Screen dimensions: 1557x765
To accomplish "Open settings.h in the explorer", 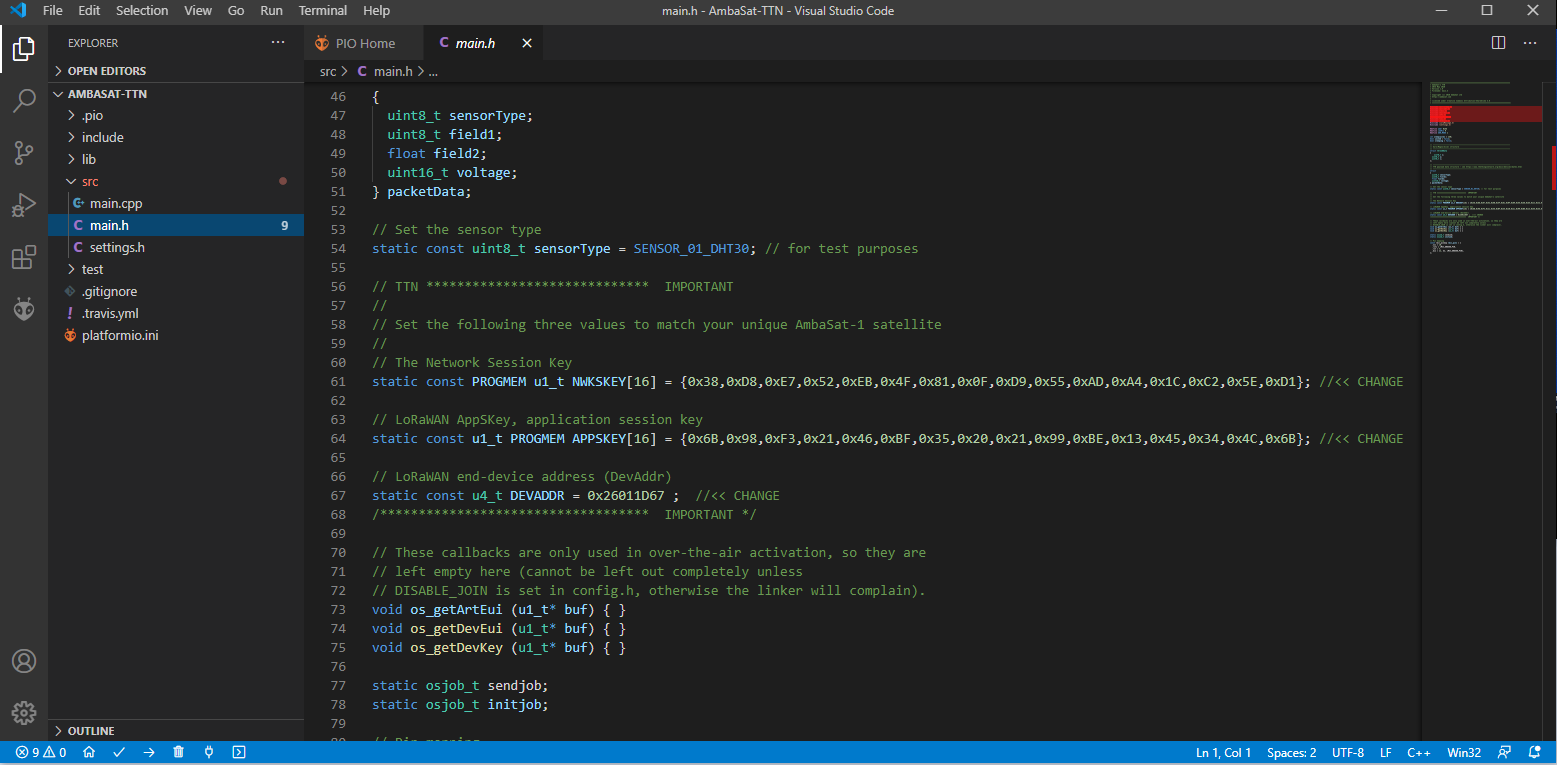I will [x=176, y=248].
